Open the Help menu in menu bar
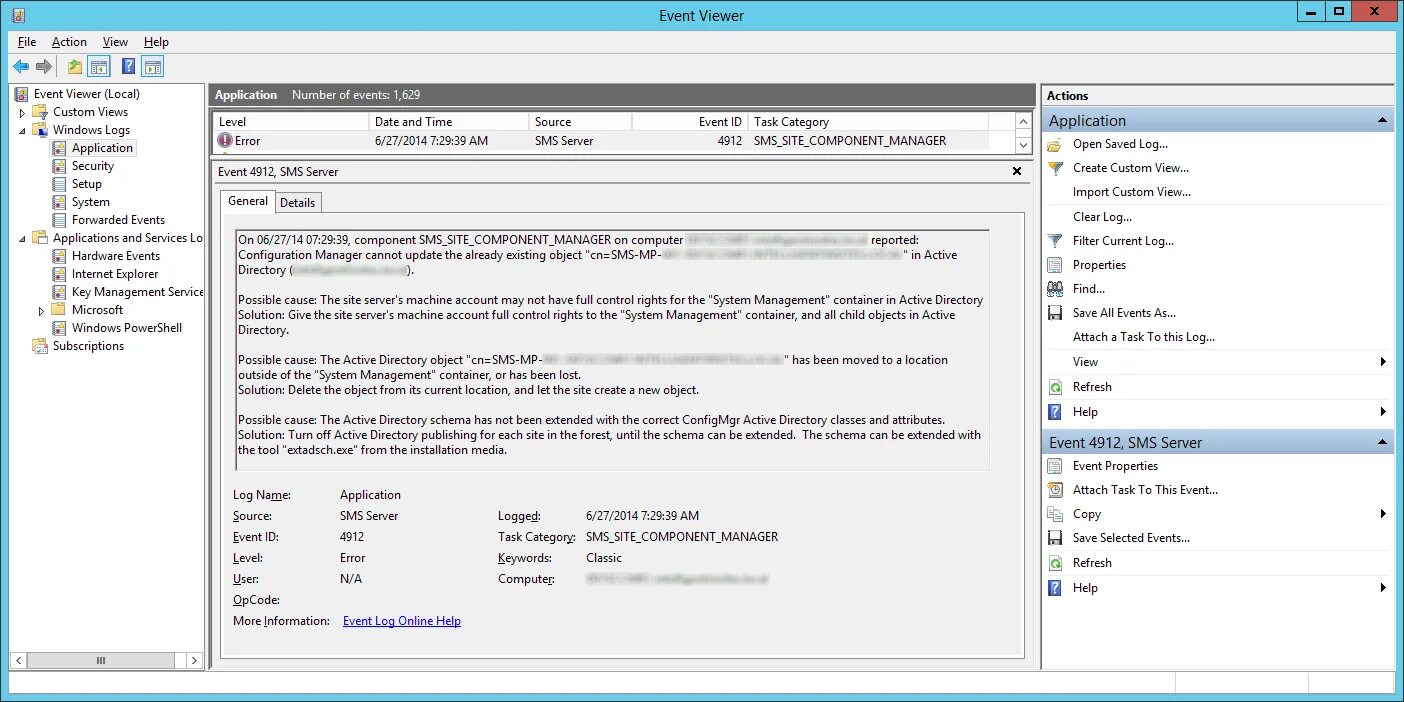The image size is (1404, 702). click(x=156, y=42)
